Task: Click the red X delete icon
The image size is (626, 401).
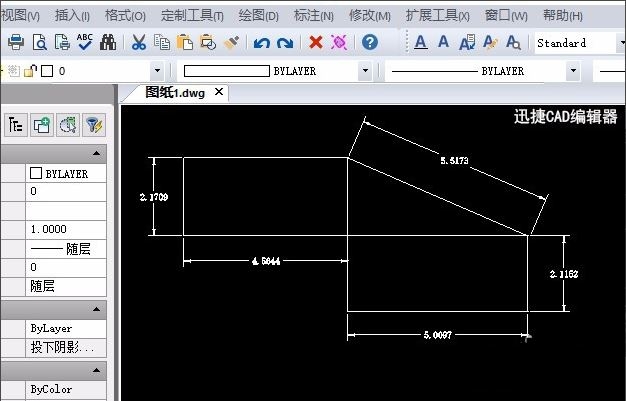Action: [x=316, y=42]
